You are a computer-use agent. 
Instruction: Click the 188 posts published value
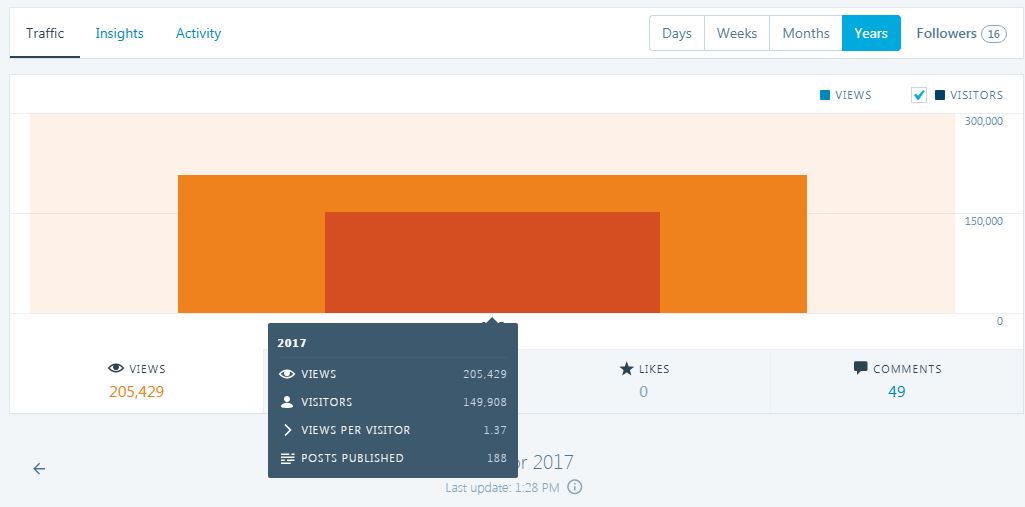497,458
